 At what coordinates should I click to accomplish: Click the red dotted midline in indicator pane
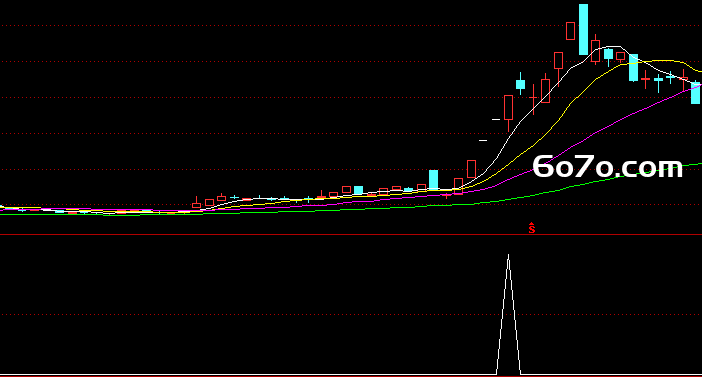[x=351, y=314]
